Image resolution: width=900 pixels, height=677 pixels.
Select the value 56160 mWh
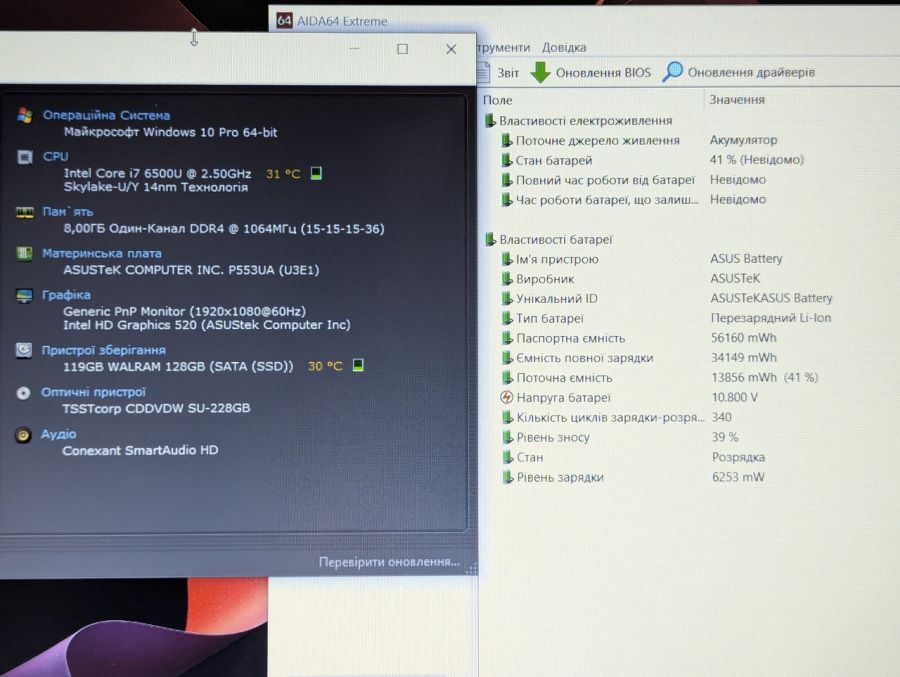[744, 338]
